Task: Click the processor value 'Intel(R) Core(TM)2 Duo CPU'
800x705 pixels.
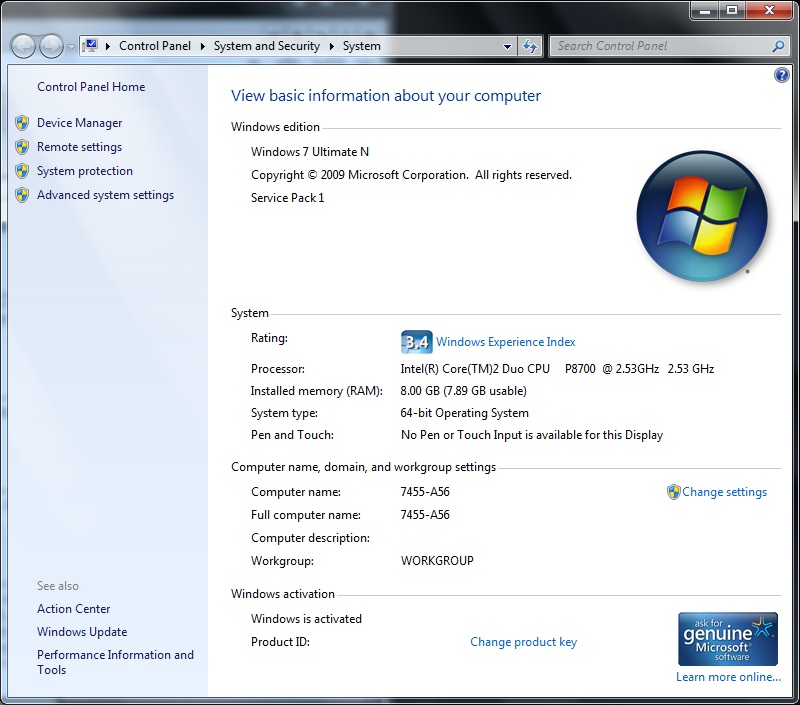Action: (475, 369)
